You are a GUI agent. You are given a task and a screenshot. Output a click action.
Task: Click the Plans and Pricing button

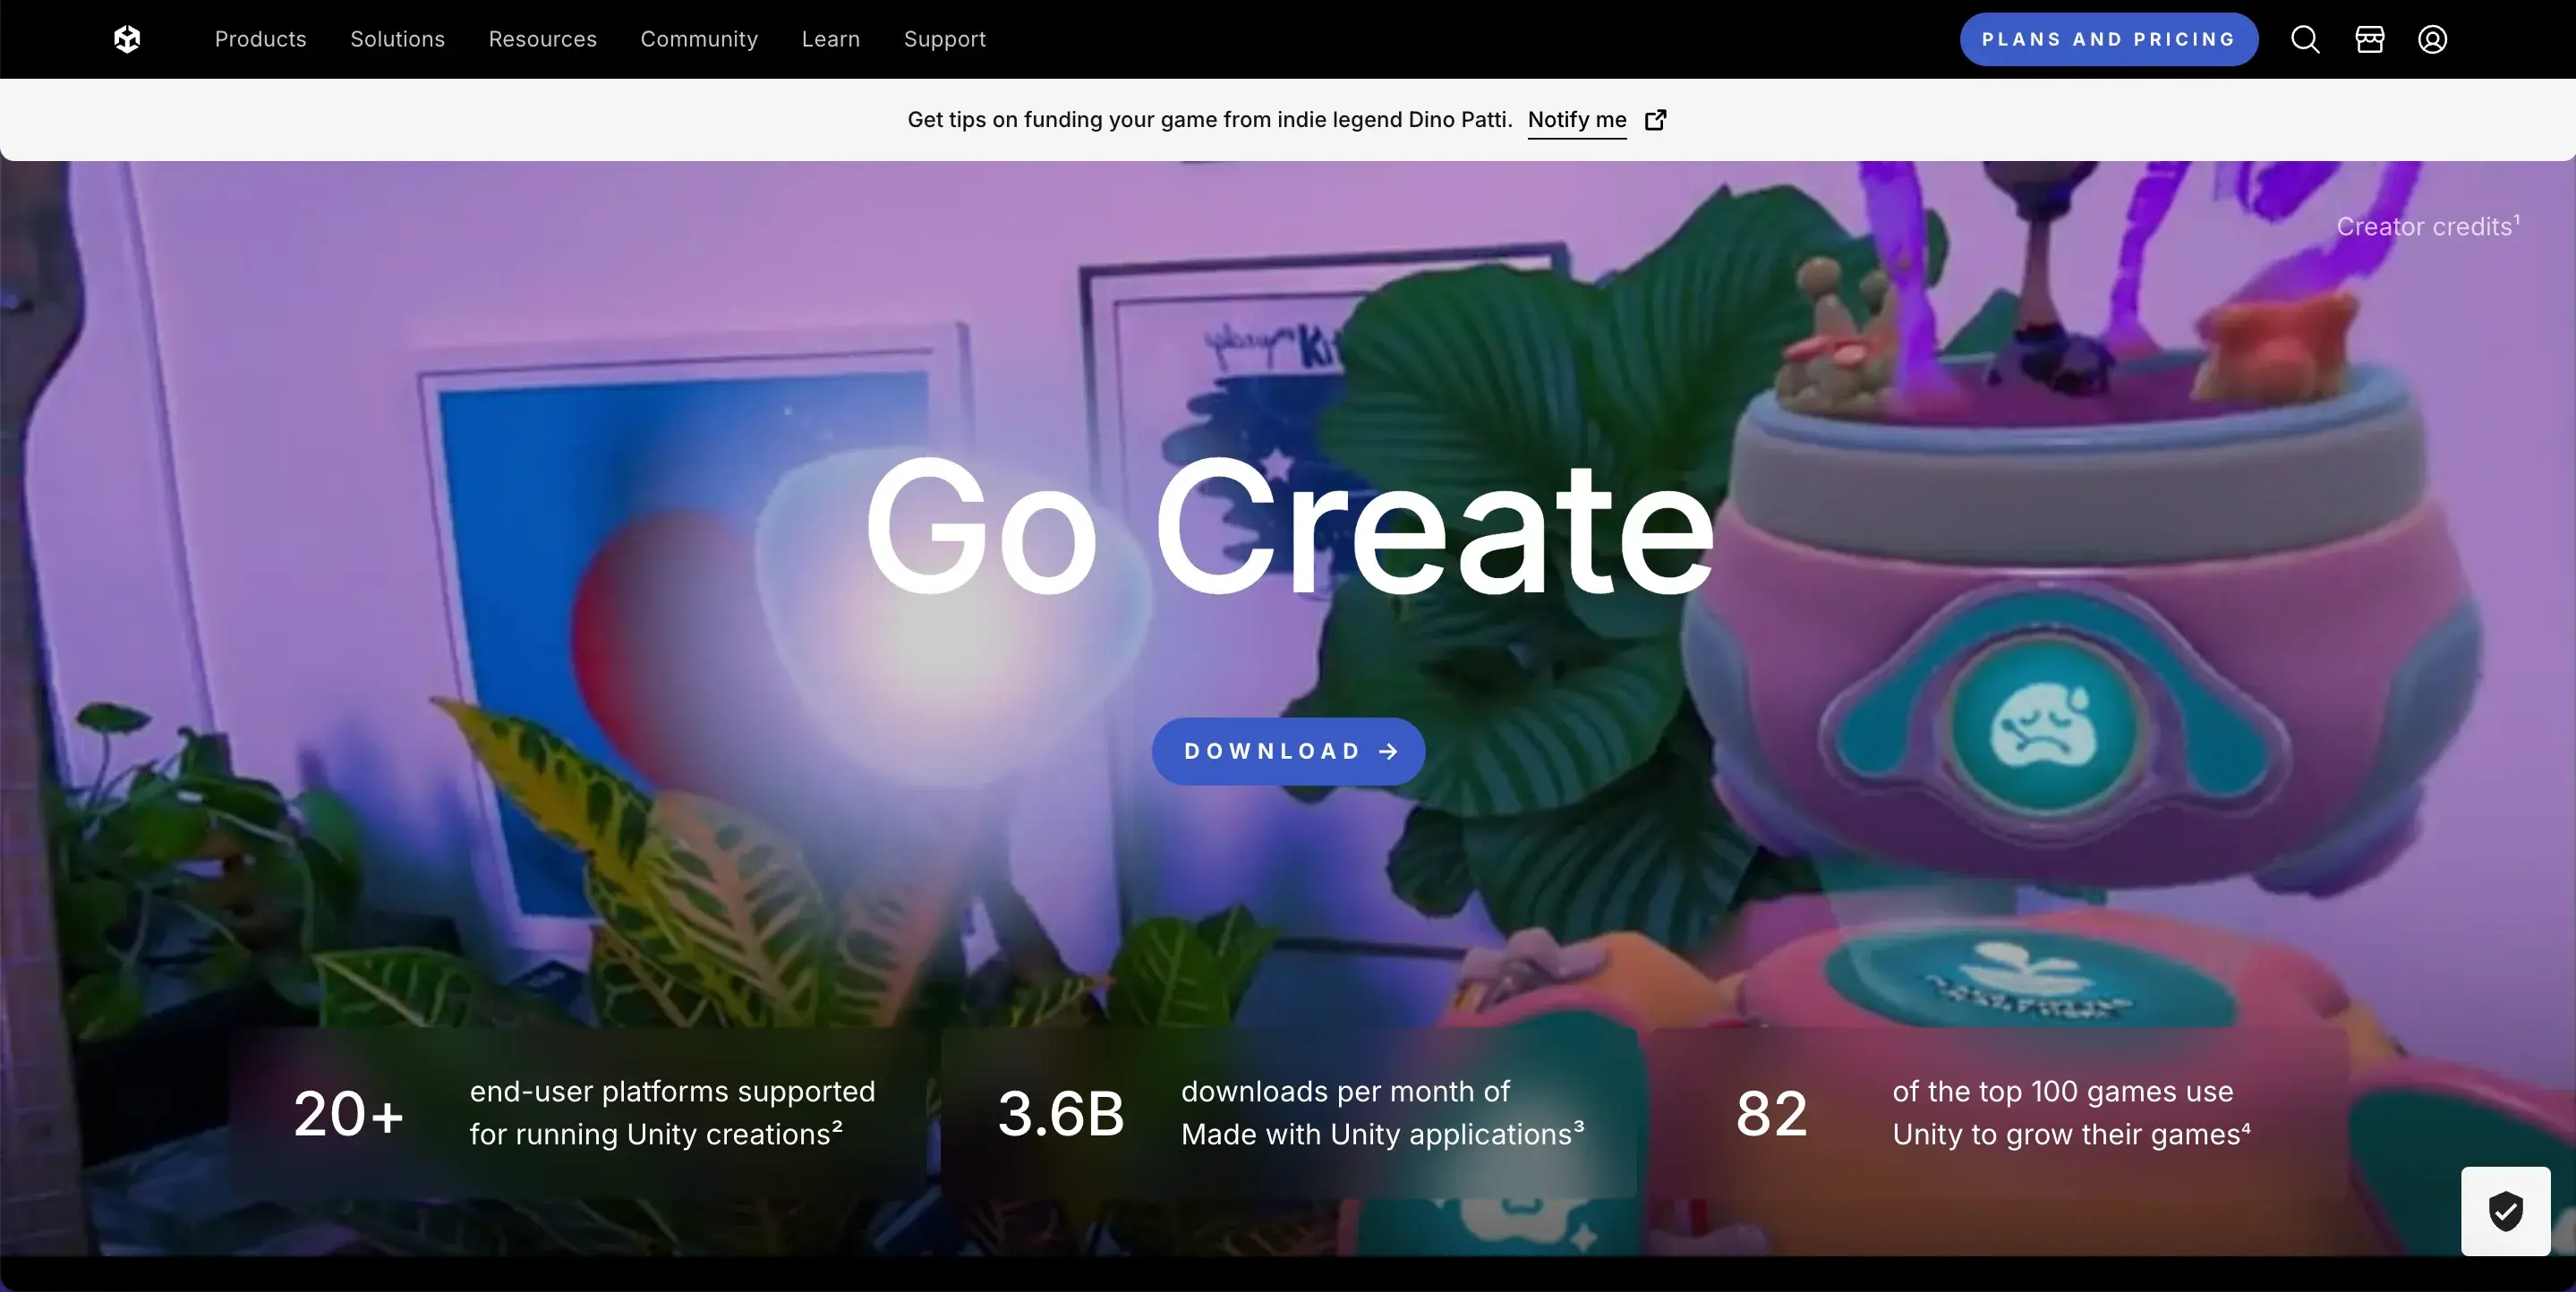[x=2107, y=39]
